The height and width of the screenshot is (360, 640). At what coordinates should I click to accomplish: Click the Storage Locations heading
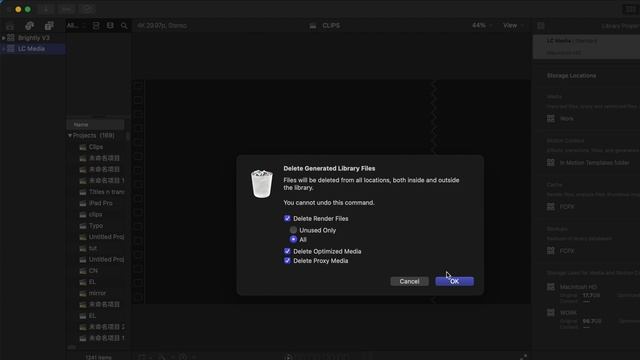[571, 76]
